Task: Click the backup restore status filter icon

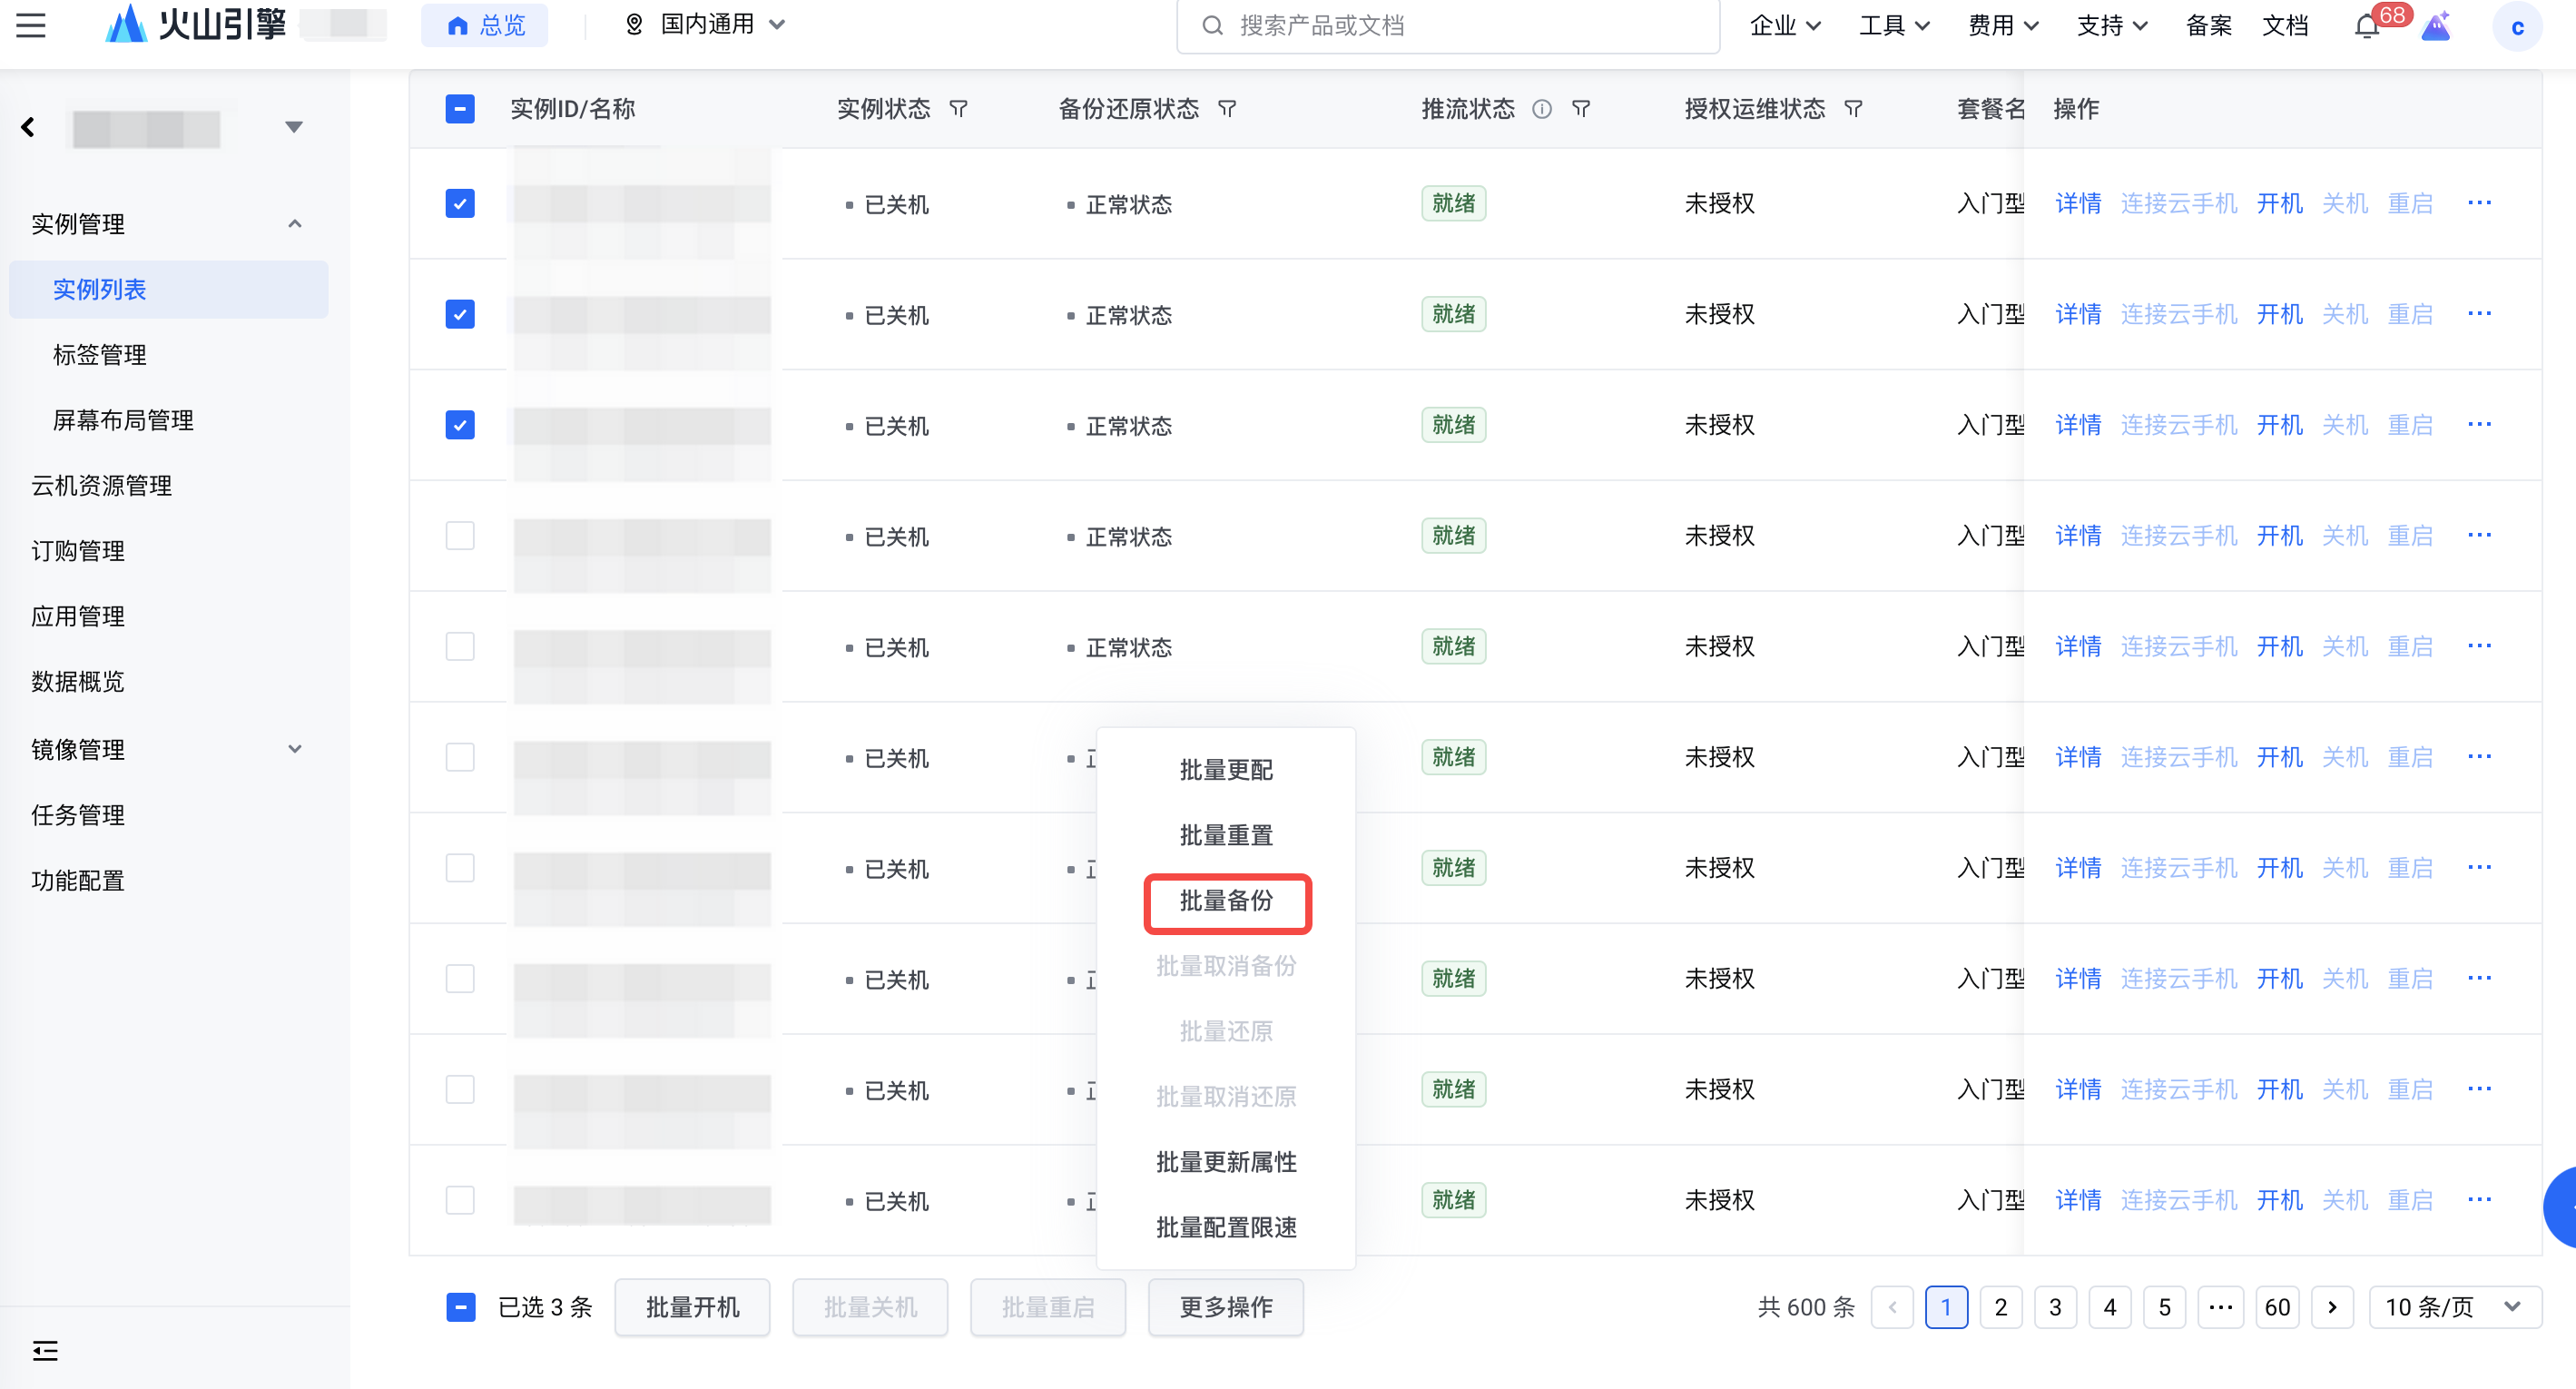Action: pyautogui.click(x=1227, y=109)
